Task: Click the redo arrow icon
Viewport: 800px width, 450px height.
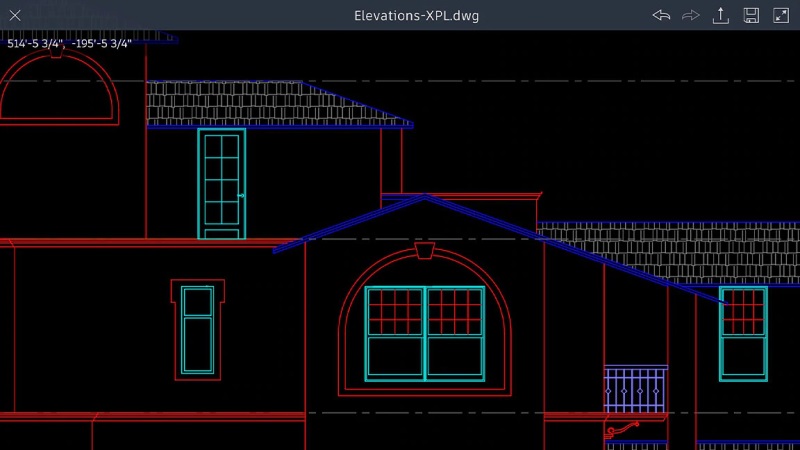Action: point(690,15)
